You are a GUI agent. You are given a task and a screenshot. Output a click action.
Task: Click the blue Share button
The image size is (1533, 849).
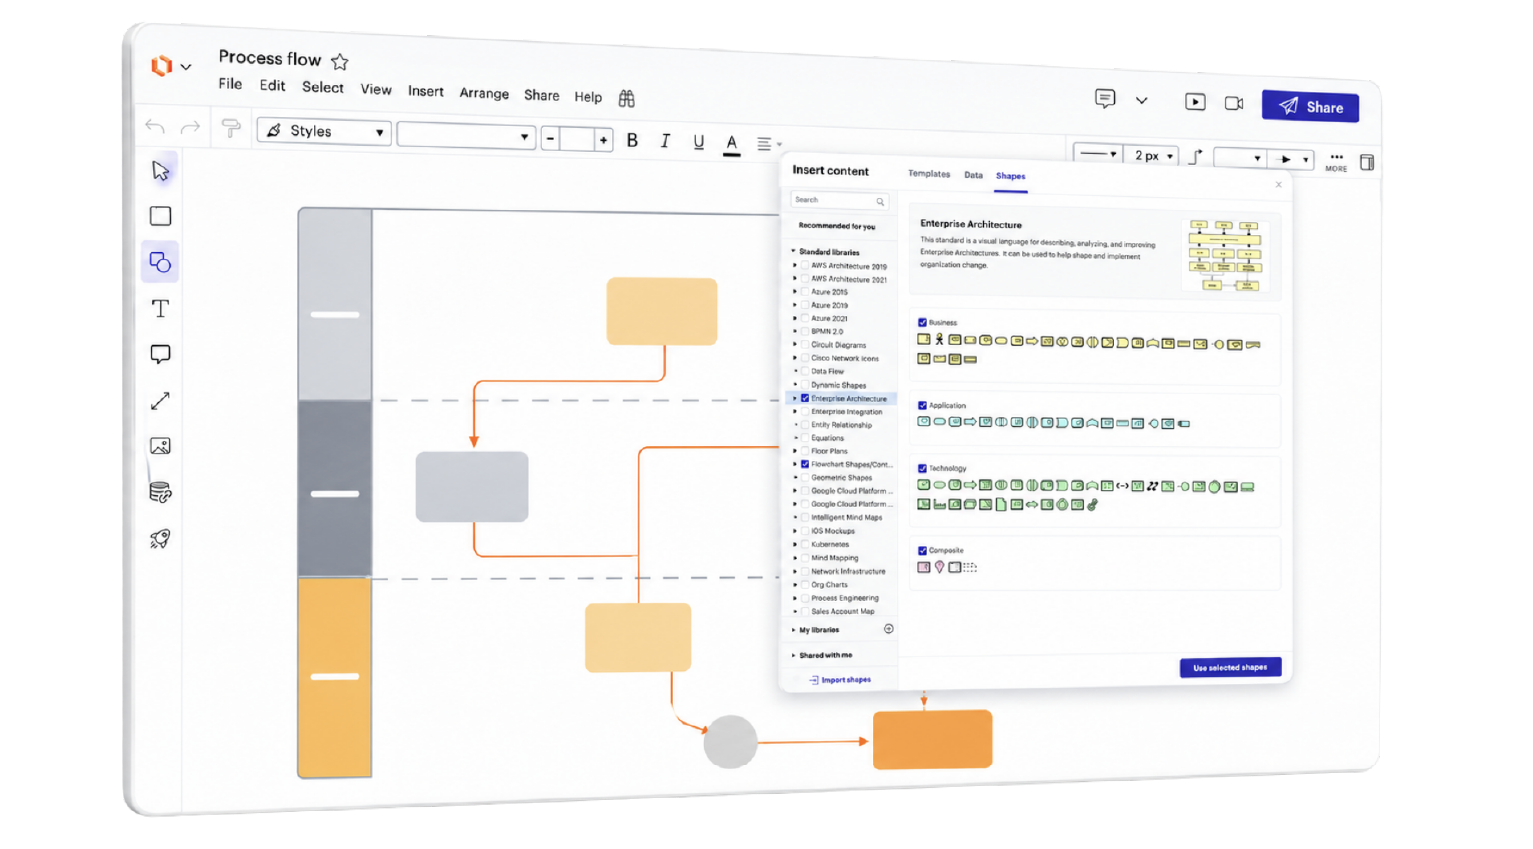click(x=1310, y=106)
